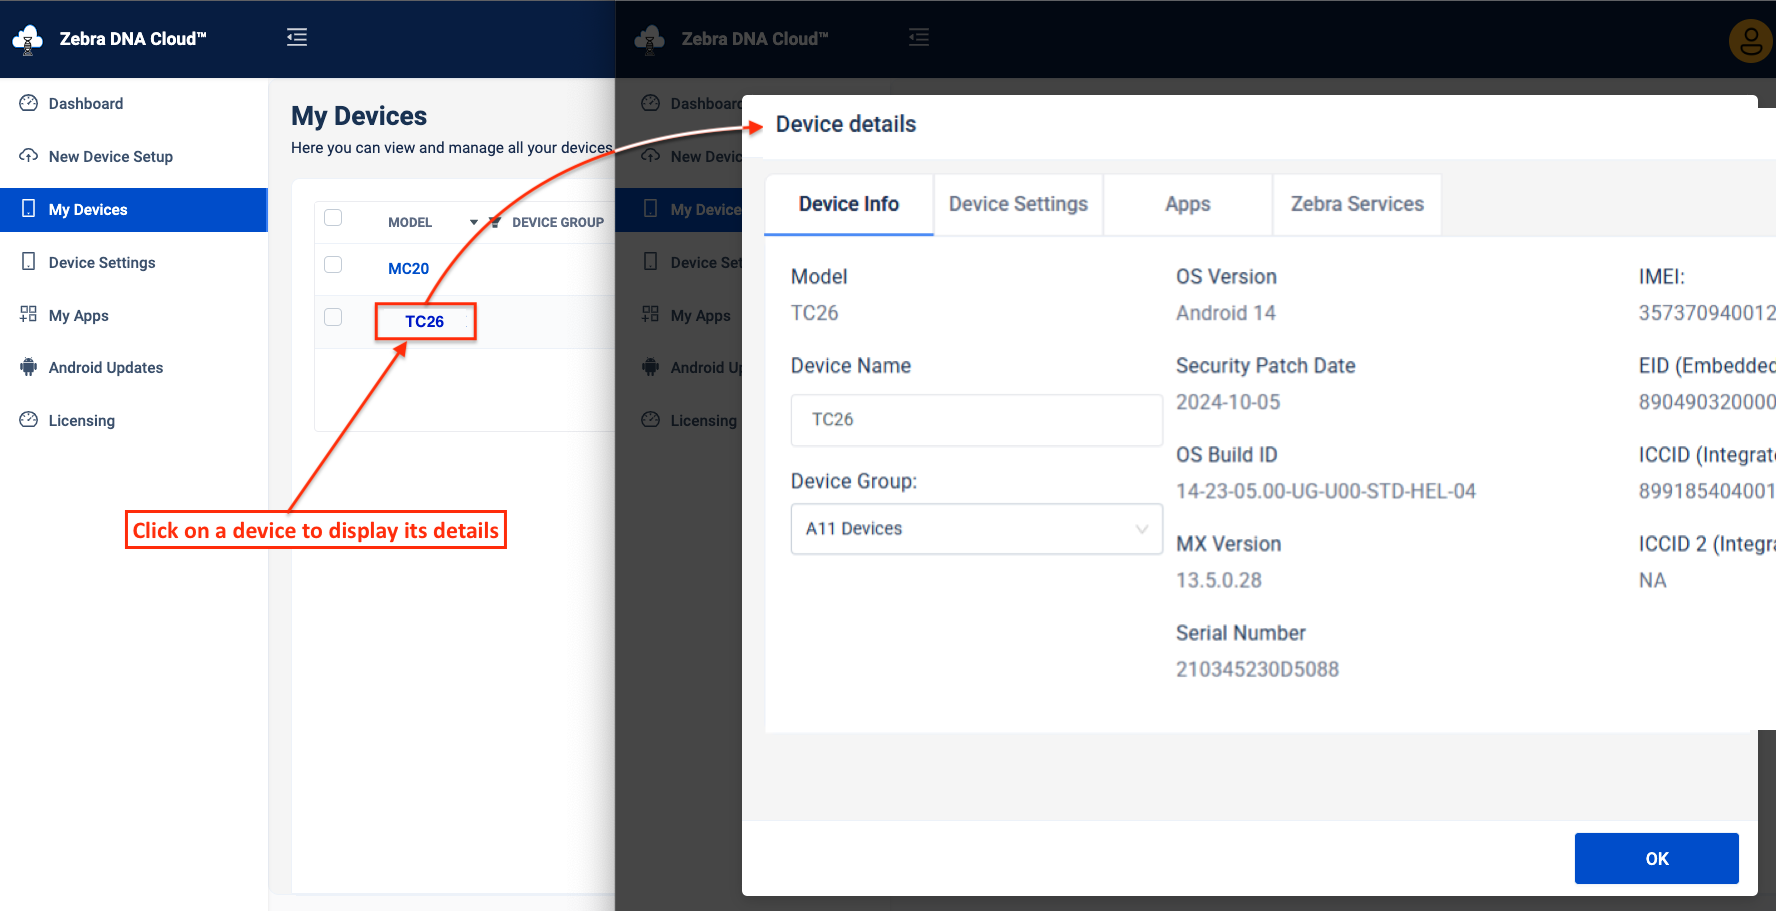Click the Zebra DNA Cloud logo icon

coord(28,39)
